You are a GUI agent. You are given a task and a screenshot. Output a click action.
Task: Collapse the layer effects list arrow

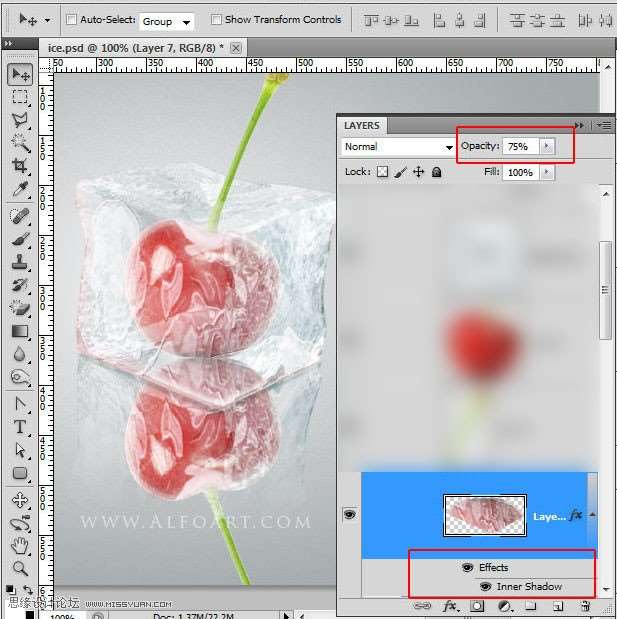pyautogui.click(x=593, y=515)
